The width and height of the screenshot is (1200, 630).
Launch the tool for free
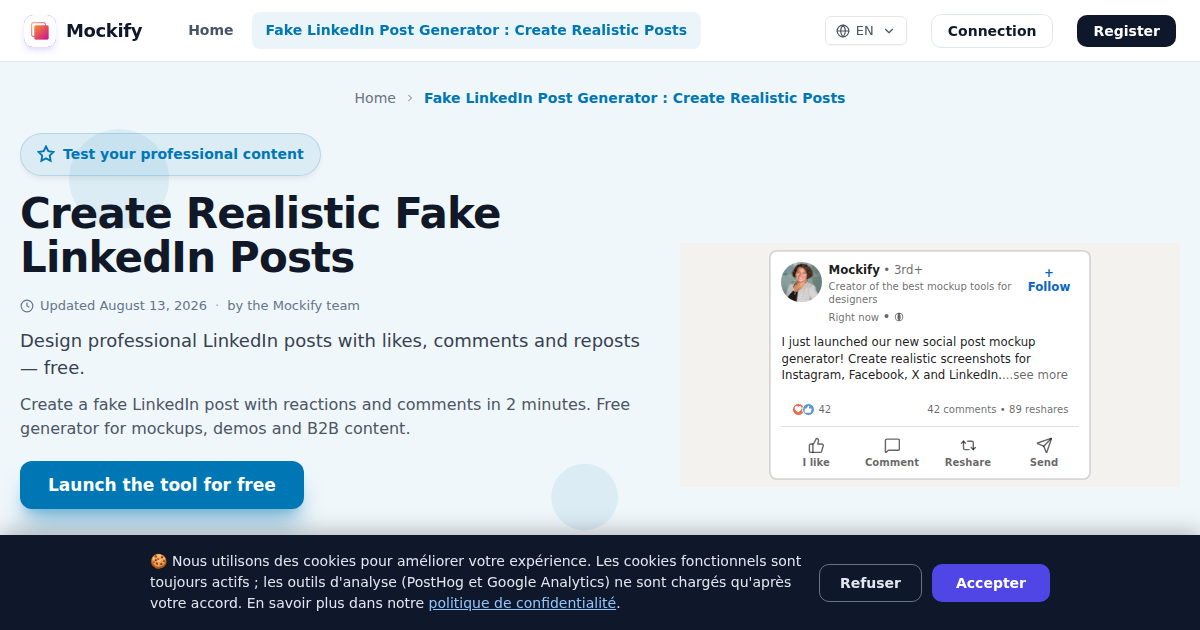[x=162, y=485]
